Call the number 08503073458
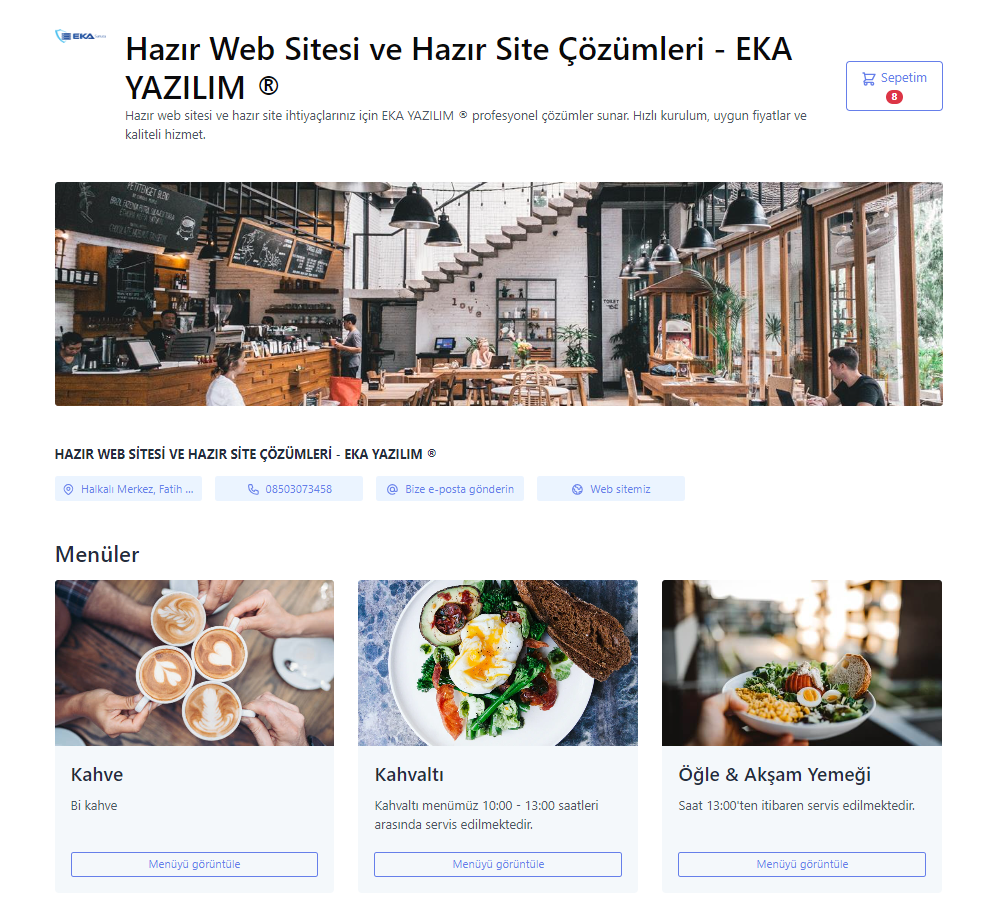Image resolution: width=992 pixels, height=916 pixels. click(x=289, y=488)
